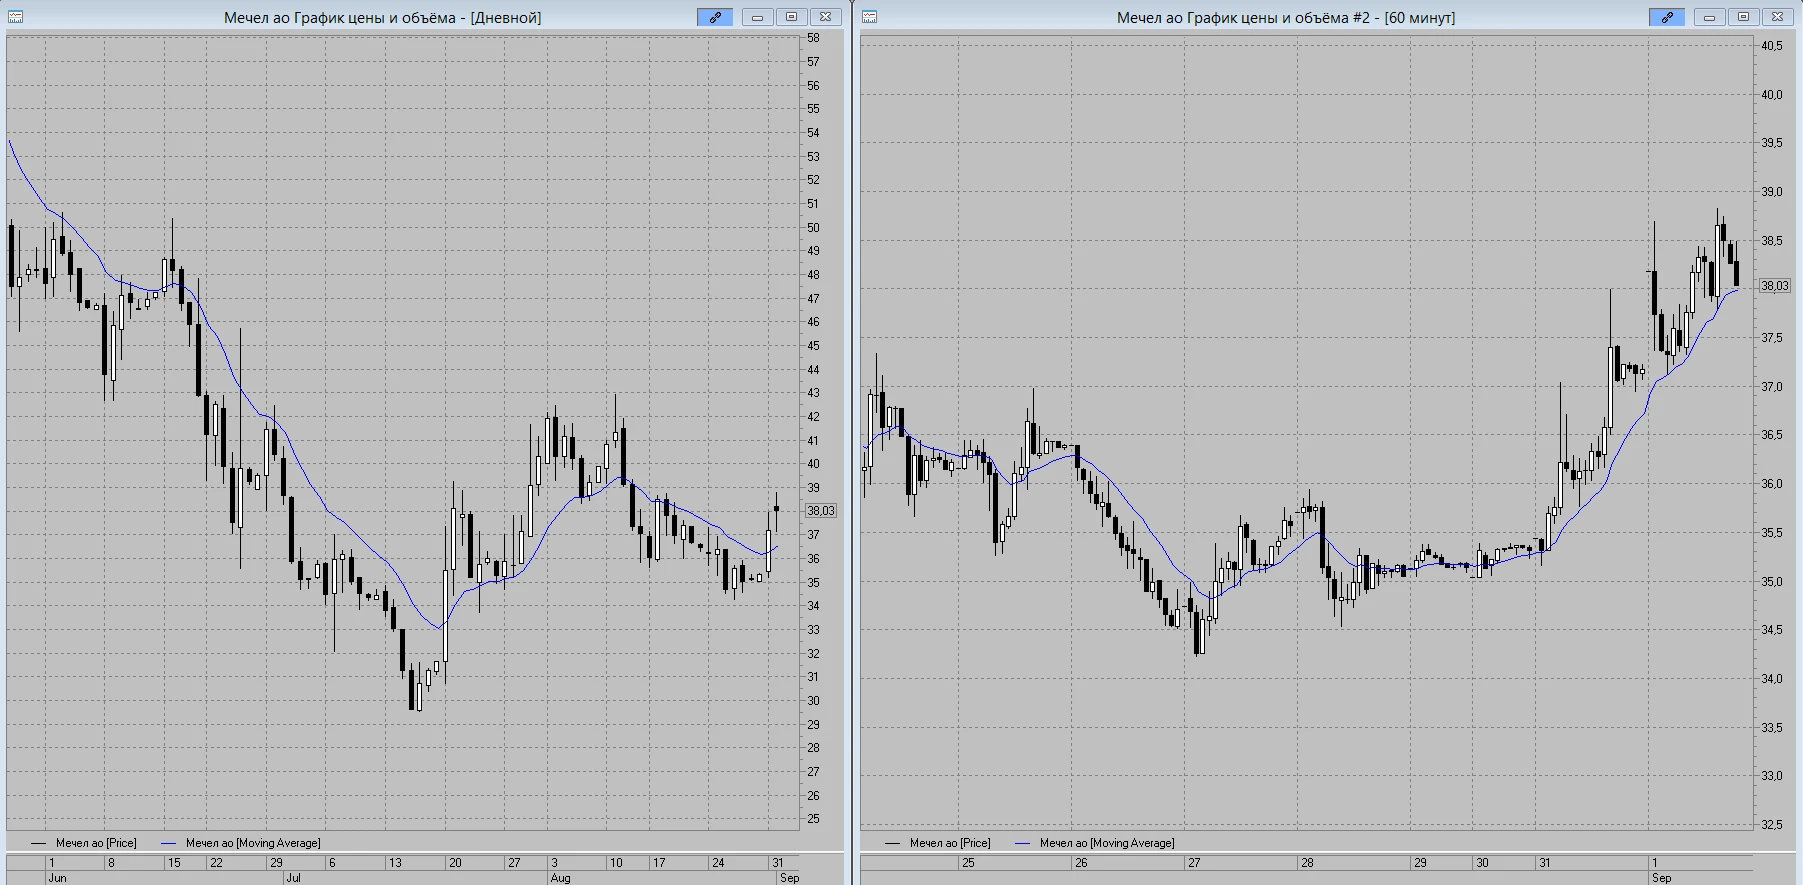Viewport: 1803px width, 885px height.
Task: Open the system menu icon of the 60-minute chart window
Action: point(869,17)
